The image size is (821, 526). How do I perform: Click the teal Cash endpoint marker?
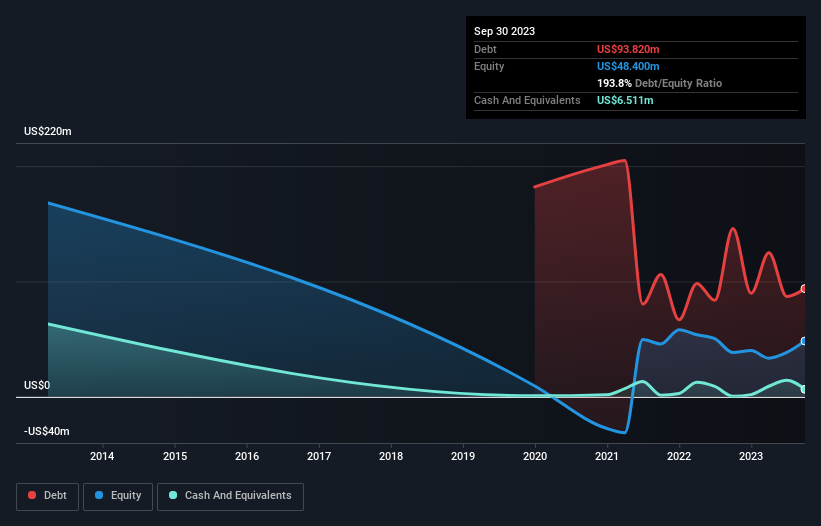tap(805, 389)
